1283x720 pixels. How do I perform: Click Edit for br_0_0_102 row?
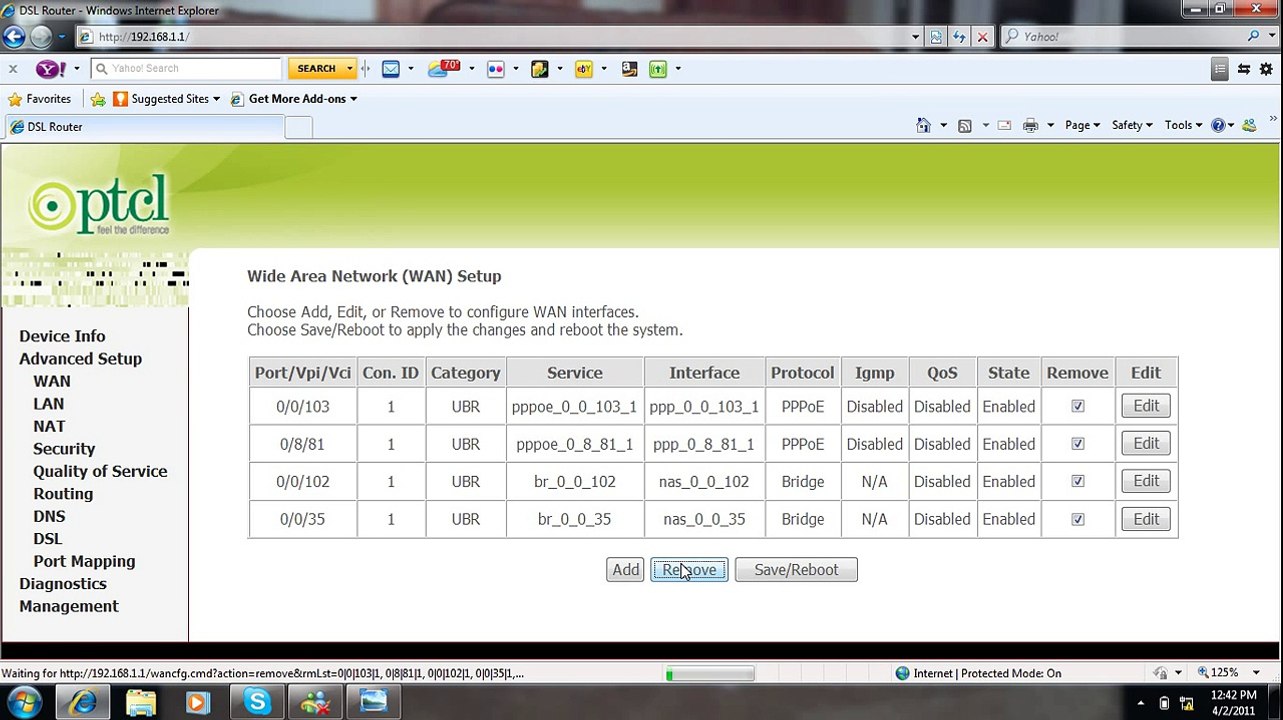(x=1146, y=481)
